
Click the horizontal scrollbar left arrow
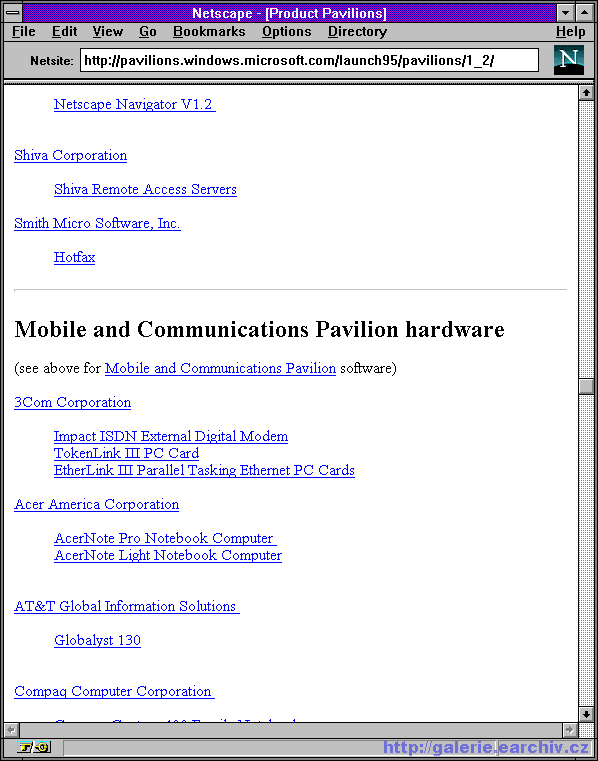(12, 729)
